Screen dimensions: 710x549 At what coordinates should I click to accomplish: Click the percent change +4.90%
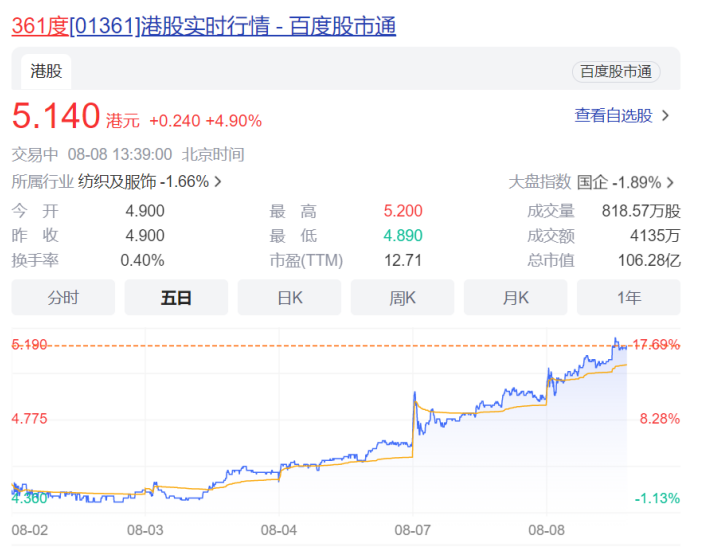[x=234, y=121]
